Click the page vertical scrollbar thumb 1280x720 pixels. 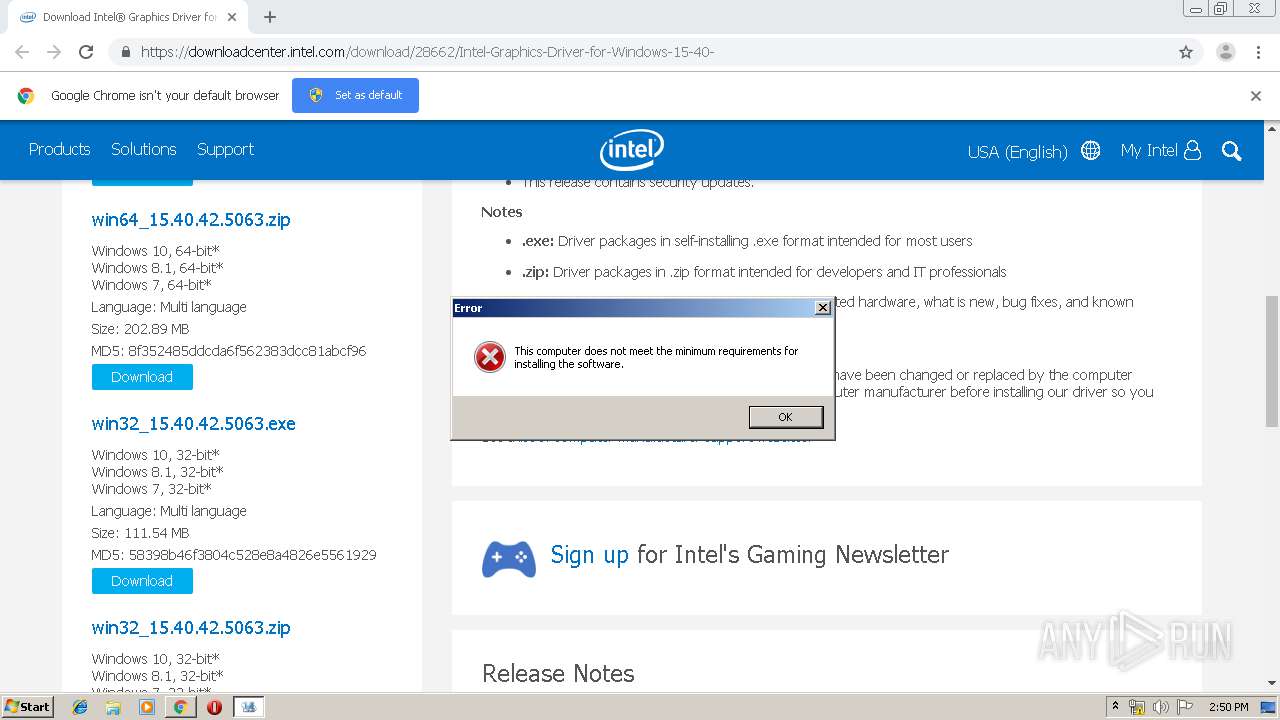pyautogui.click(x=1271, y=361)
